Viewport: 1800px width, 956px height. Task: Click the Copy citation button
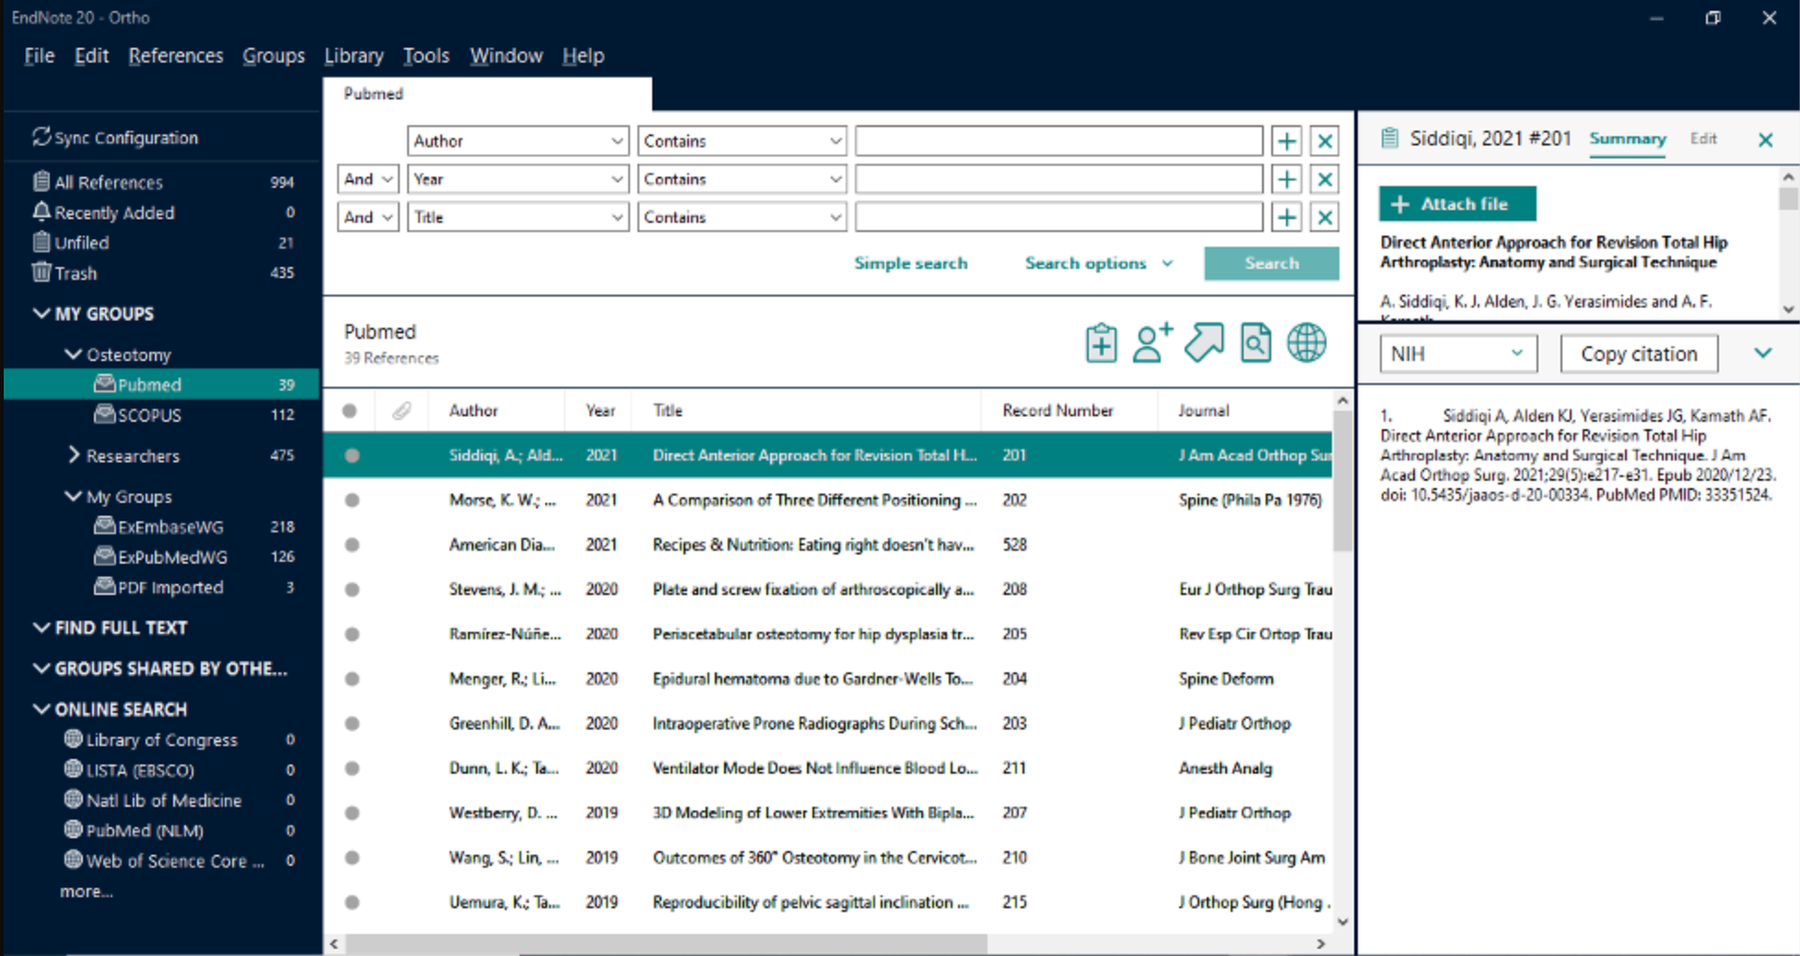click(1639, 354)
